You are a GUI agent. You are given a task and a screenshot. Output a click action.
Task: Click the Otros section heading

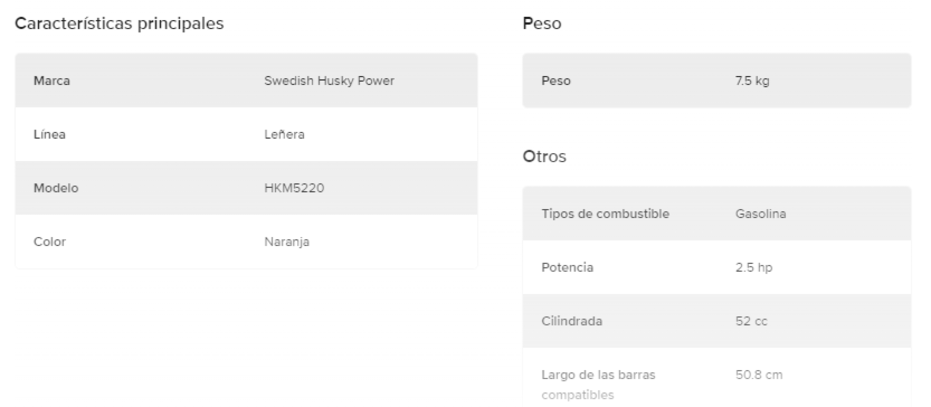(x=543, y=157)
